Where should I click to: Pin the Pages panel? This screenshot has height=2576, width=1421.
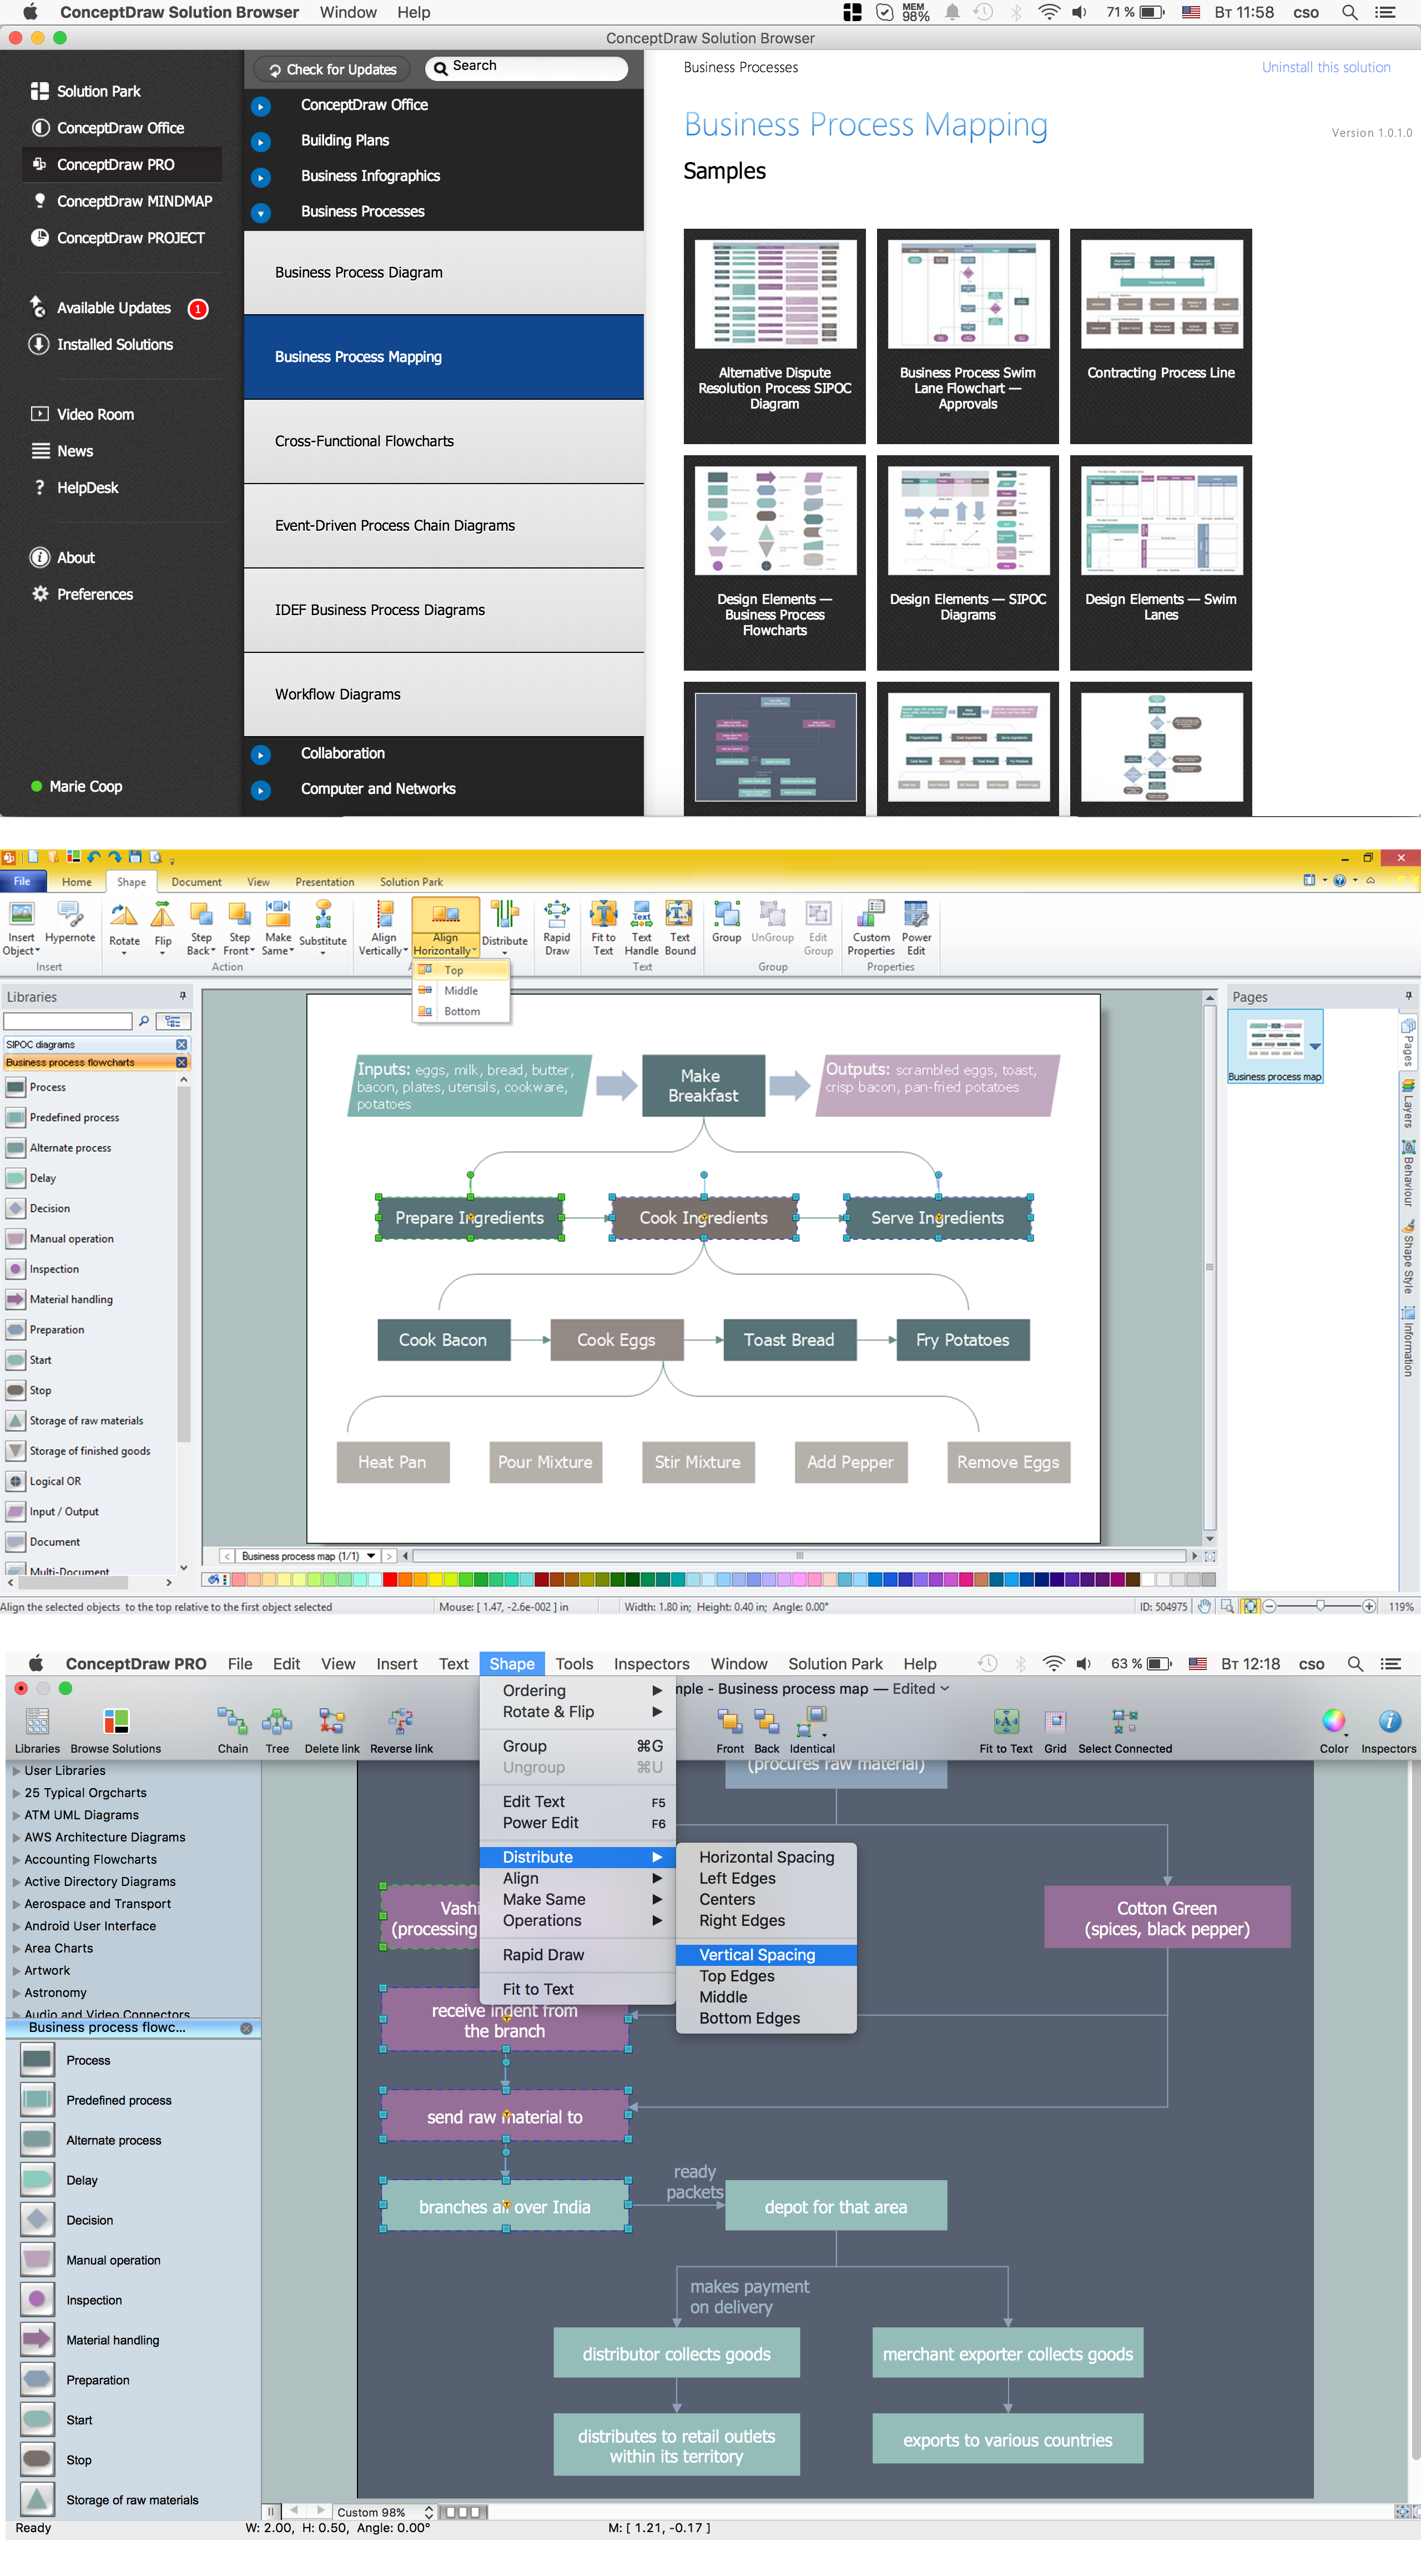coord(1408,996)
